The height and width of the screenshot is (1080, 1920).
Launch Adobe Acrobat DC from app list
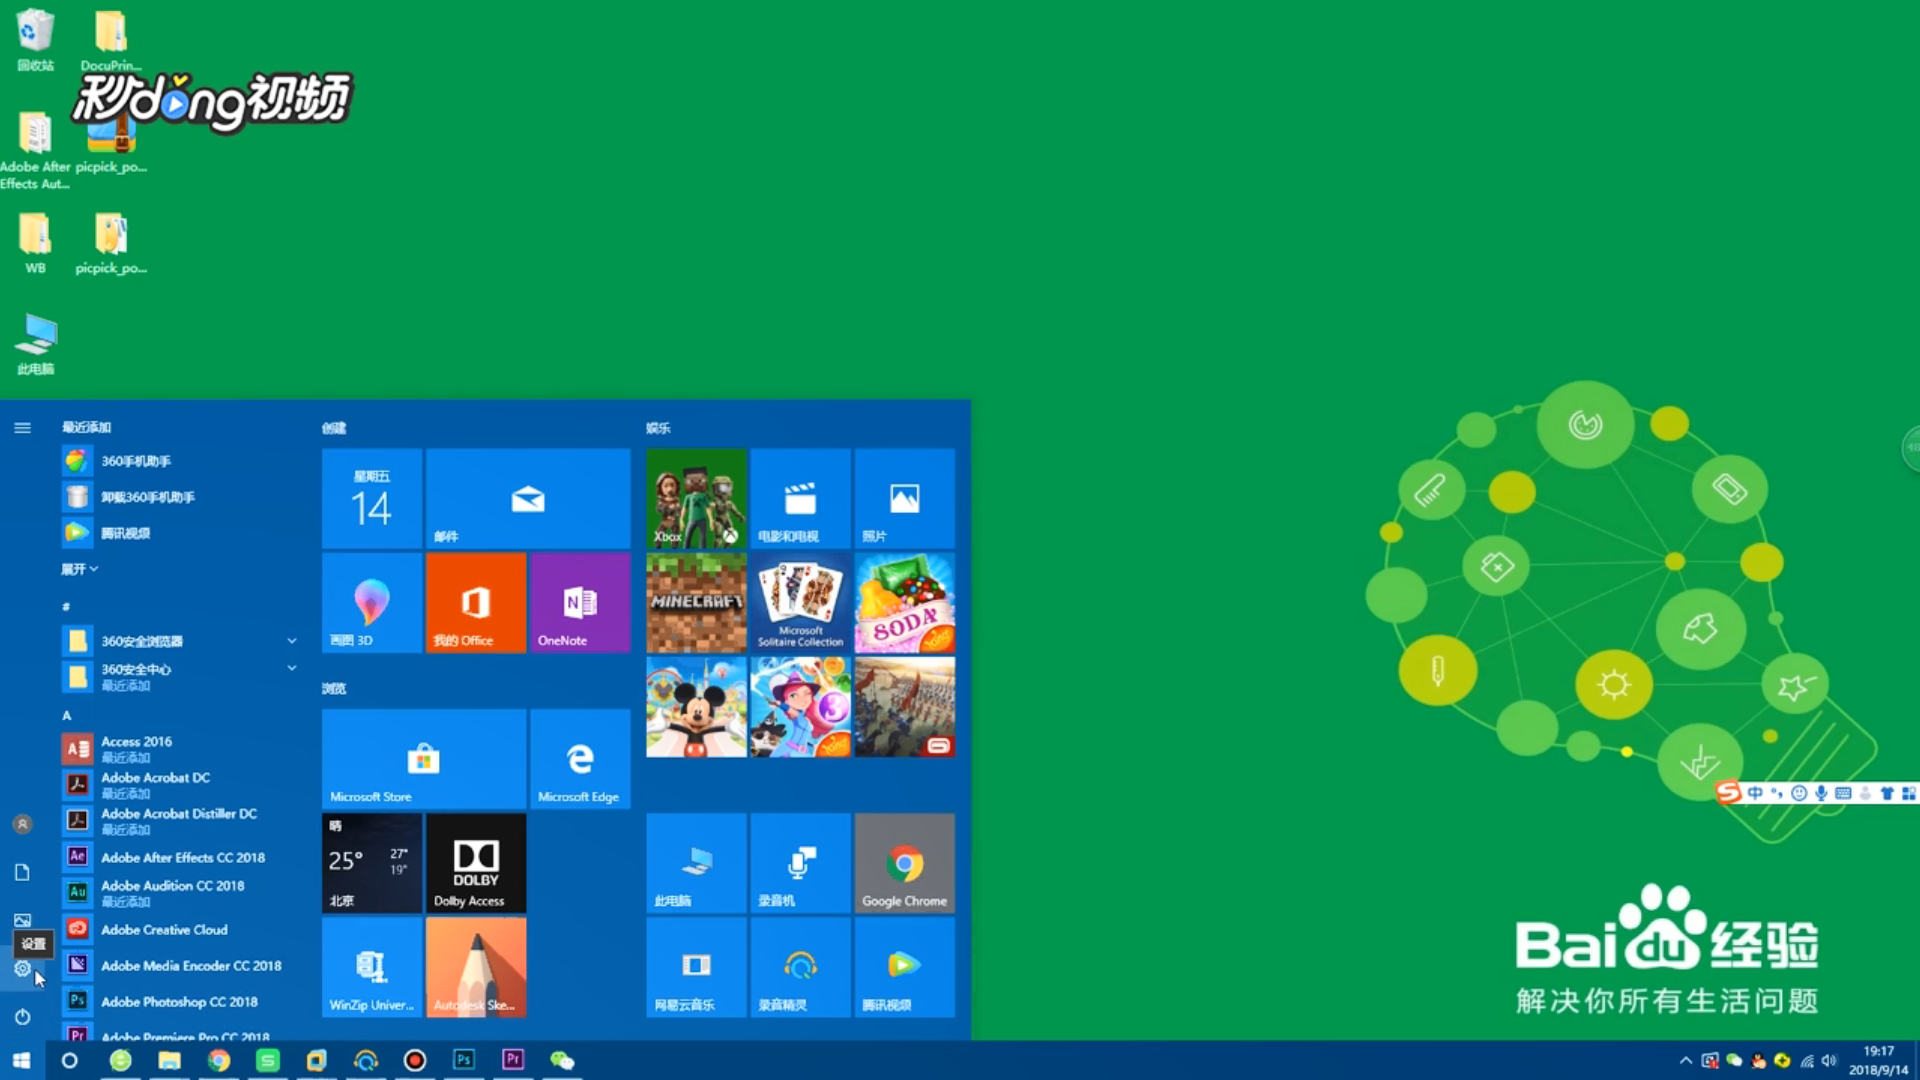[x=180, y=784]
